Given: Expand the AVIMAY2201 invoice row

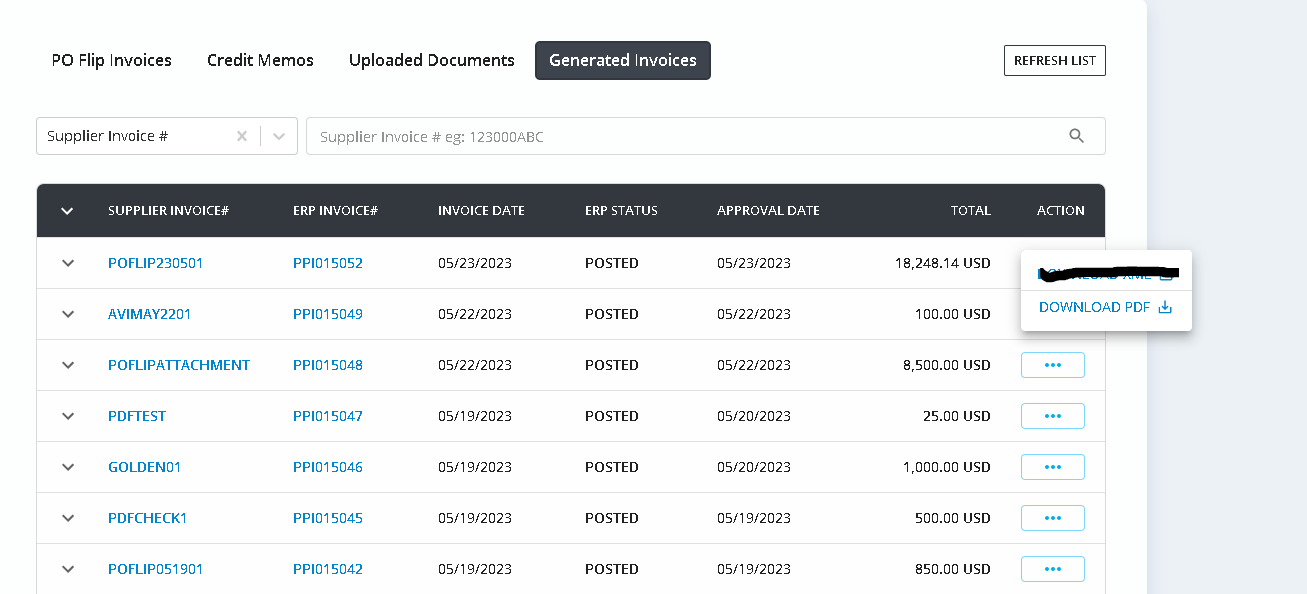Looking at the screenshot, I should 68,314.
